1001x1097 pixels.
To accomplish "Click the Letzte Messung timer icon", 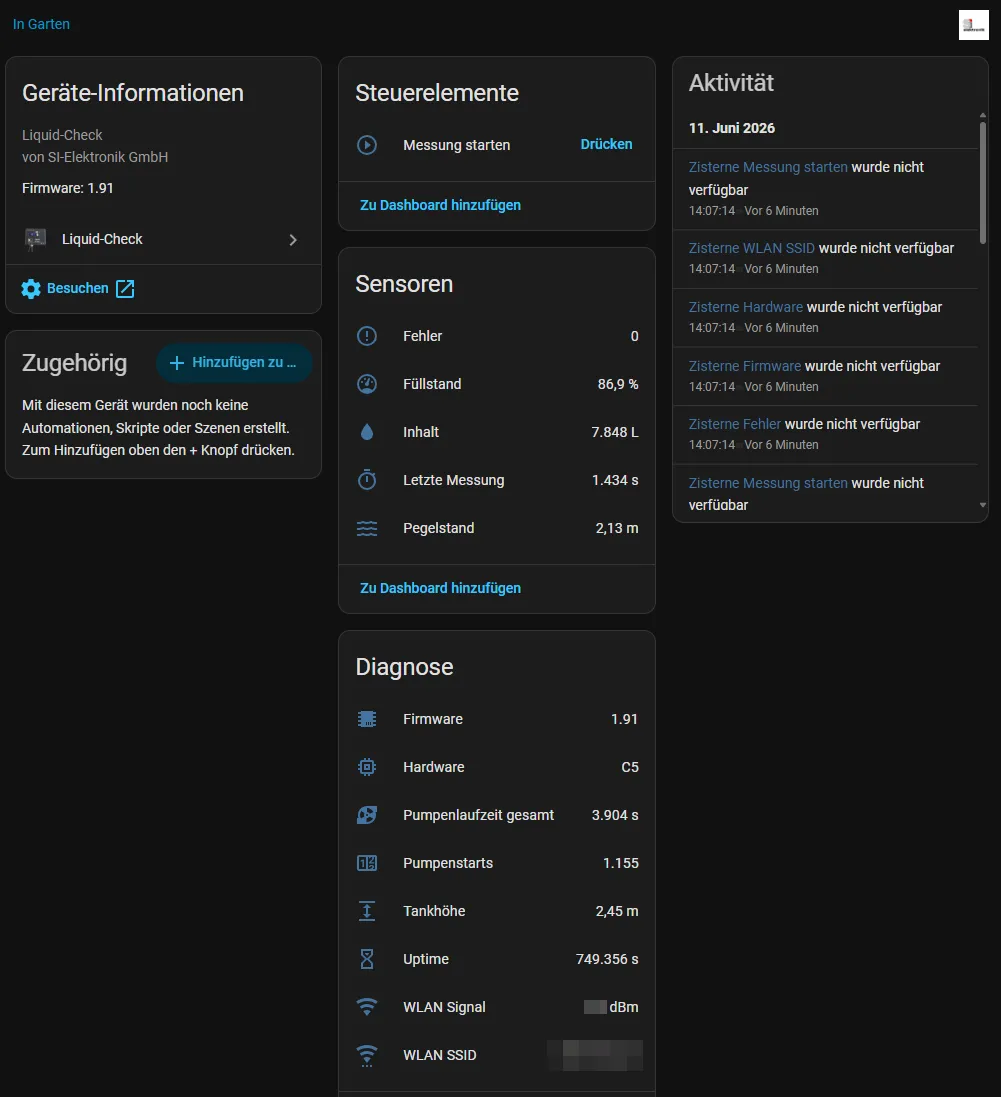I will (x=367, y=480).
